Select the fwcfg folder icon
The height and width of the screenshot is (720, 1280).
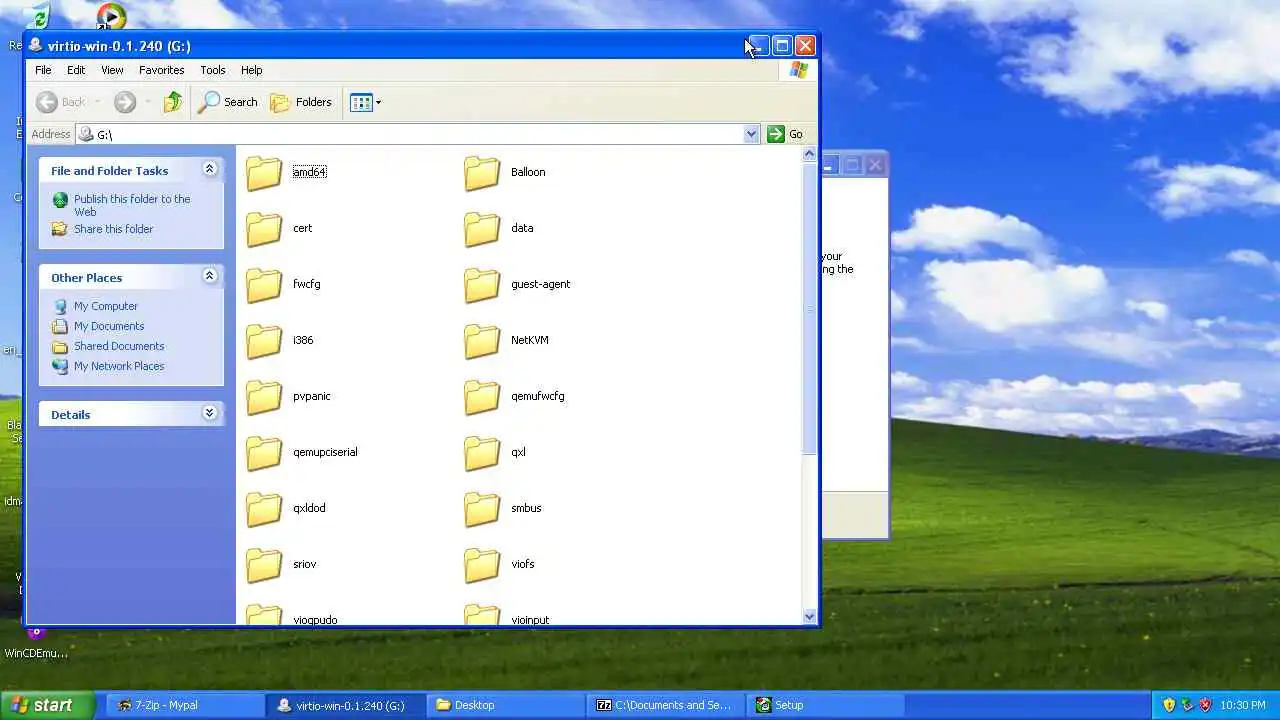(264, 284)
